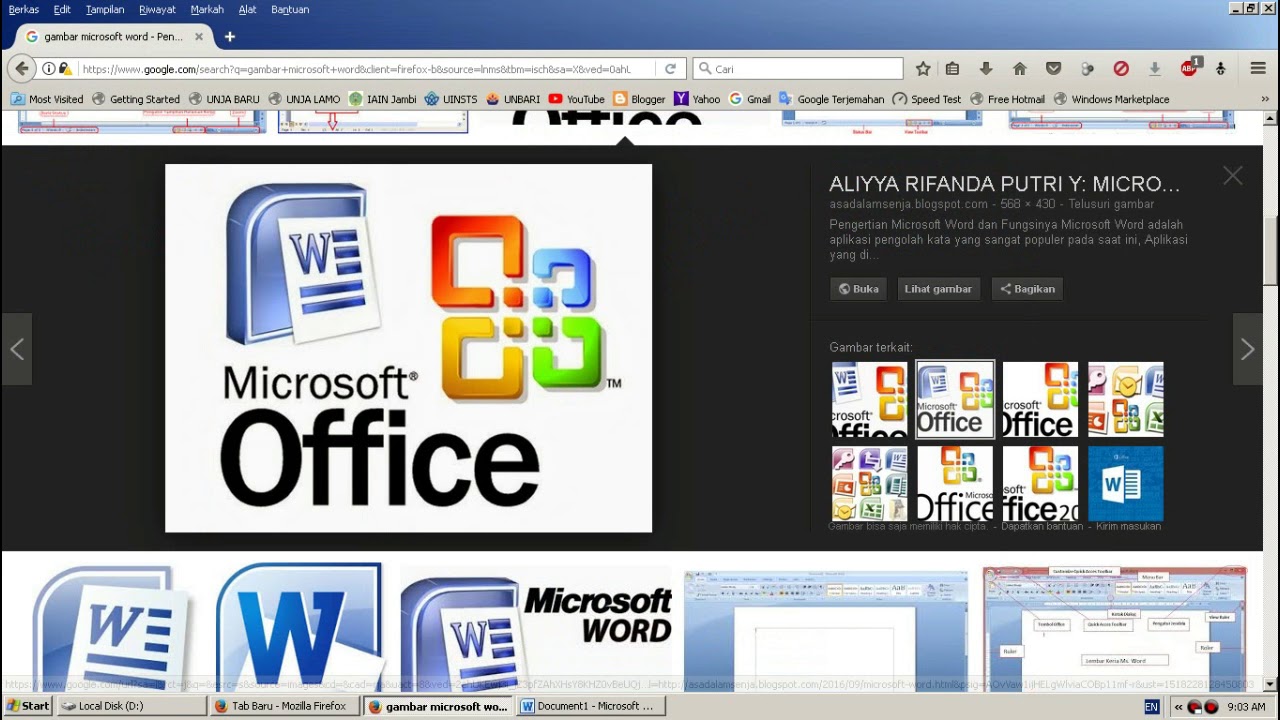Bookmark this page with the star icon
Image resolution: width=1280 pixels, height=720 pixels.
click(x=923, y=69)
